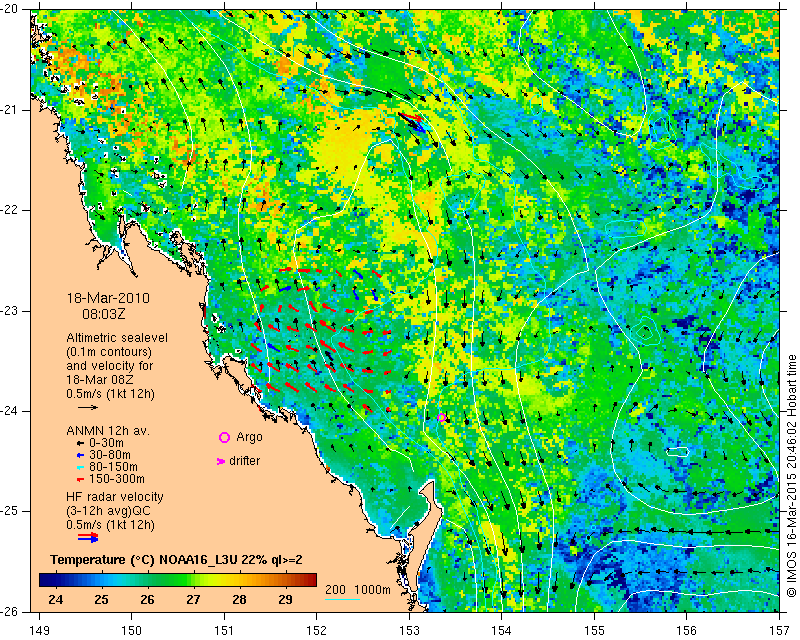Viewport: 800px width, 640px height.
Task: Click the small closed white contour east of 156
Action: (678, 451)
